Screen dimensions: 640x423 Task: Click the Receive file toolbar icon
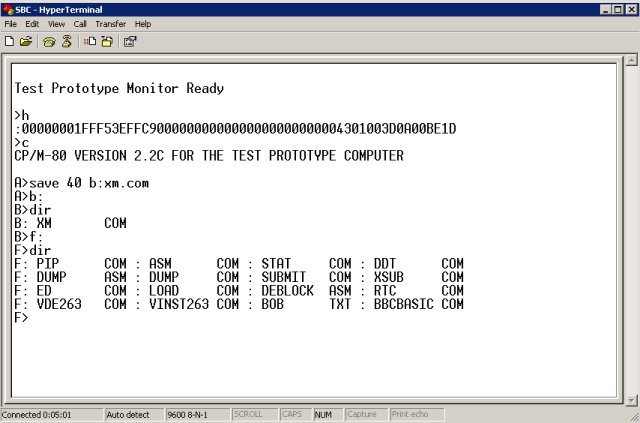click(107, 41)
